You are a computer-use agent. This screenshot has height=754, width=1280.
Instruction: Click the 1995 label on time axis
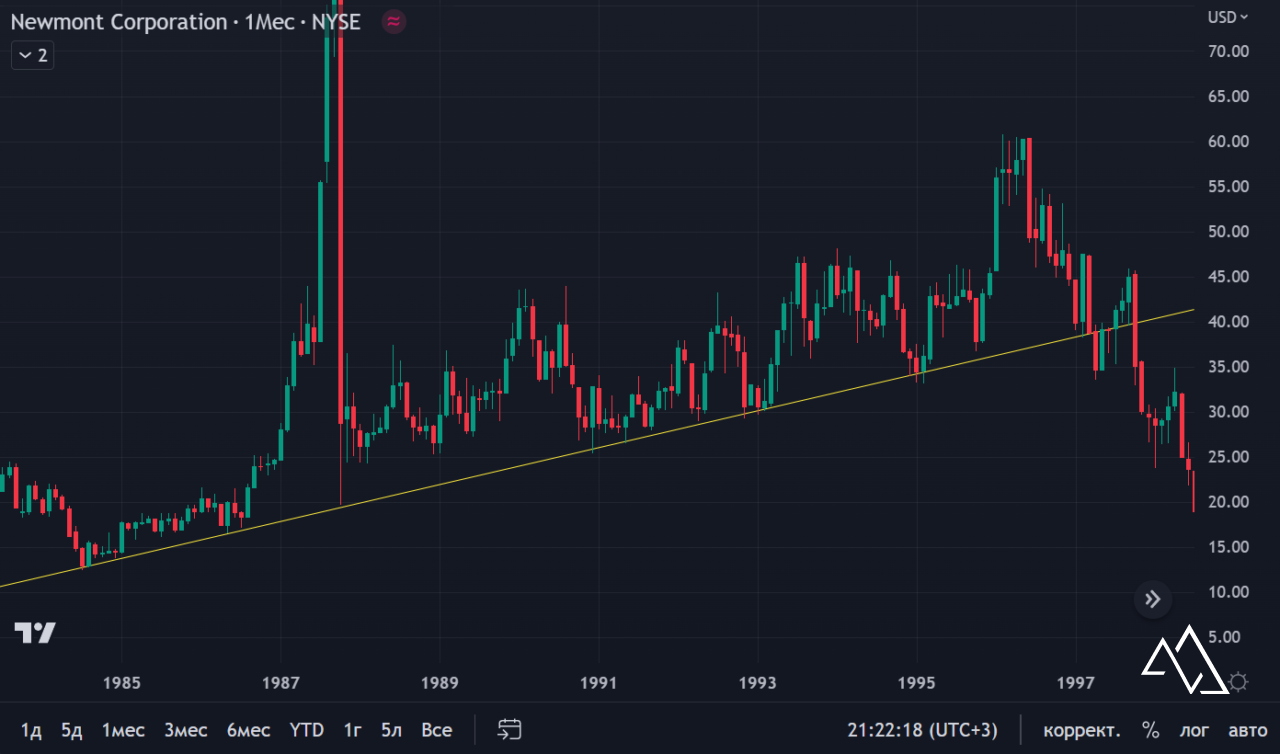click(917, 683)
